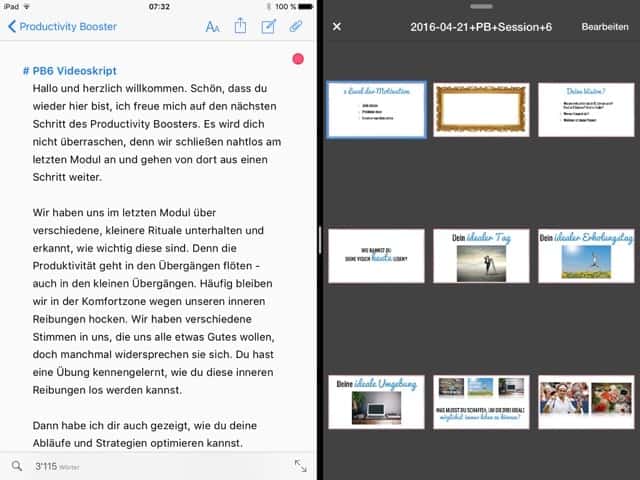Place cursor in 'Wir haben uns im letzten Modul' paragraph
Screen dimensions: 640x480
coord(154,301)
